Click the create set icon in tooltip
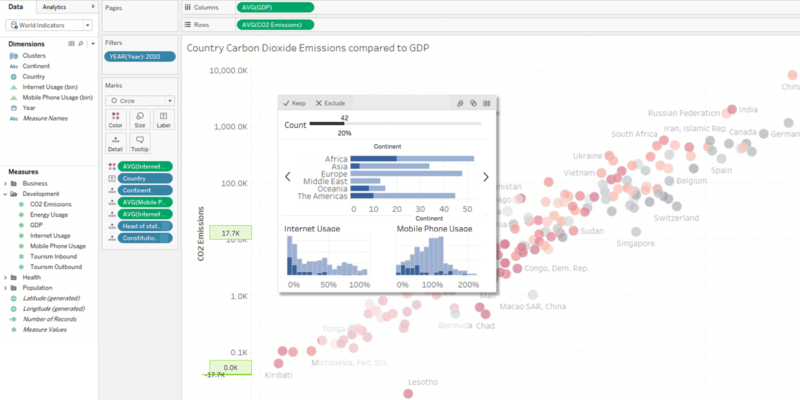800x400 pixels. (473, 103)
